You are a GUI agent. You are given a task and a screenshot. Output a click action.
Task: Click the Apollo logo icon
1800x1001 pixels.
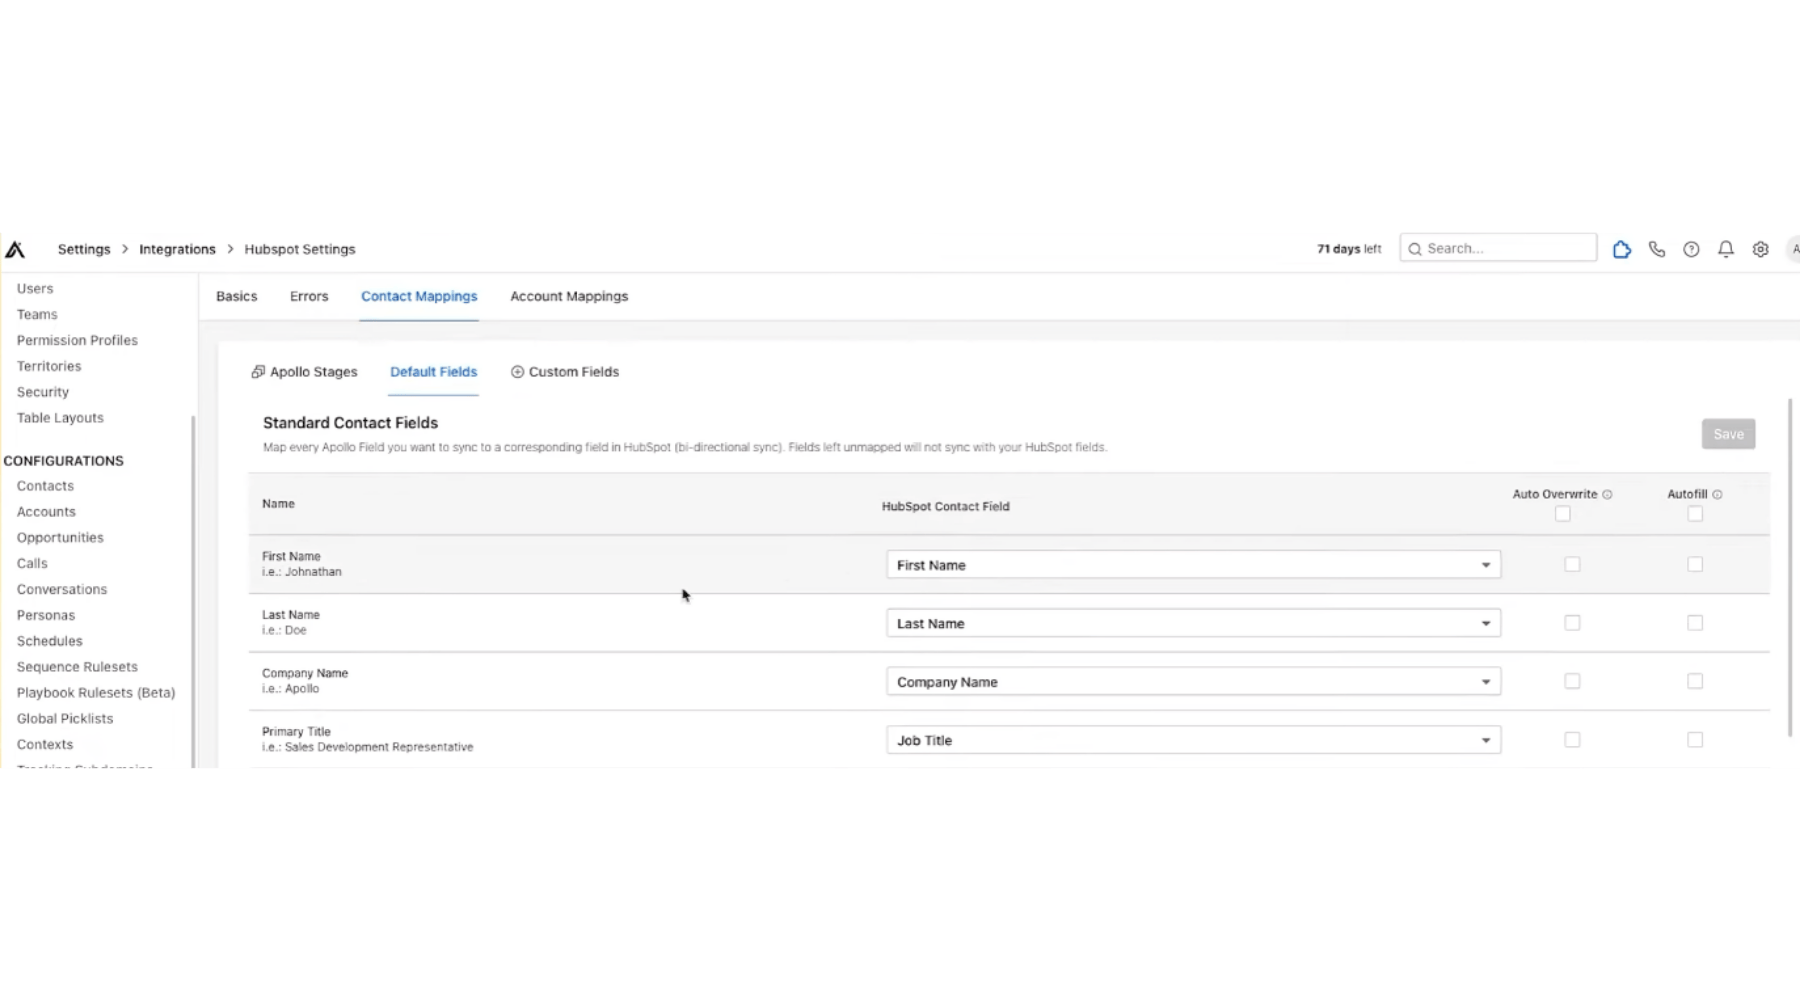pyautogui.click(x=15, y=250)
